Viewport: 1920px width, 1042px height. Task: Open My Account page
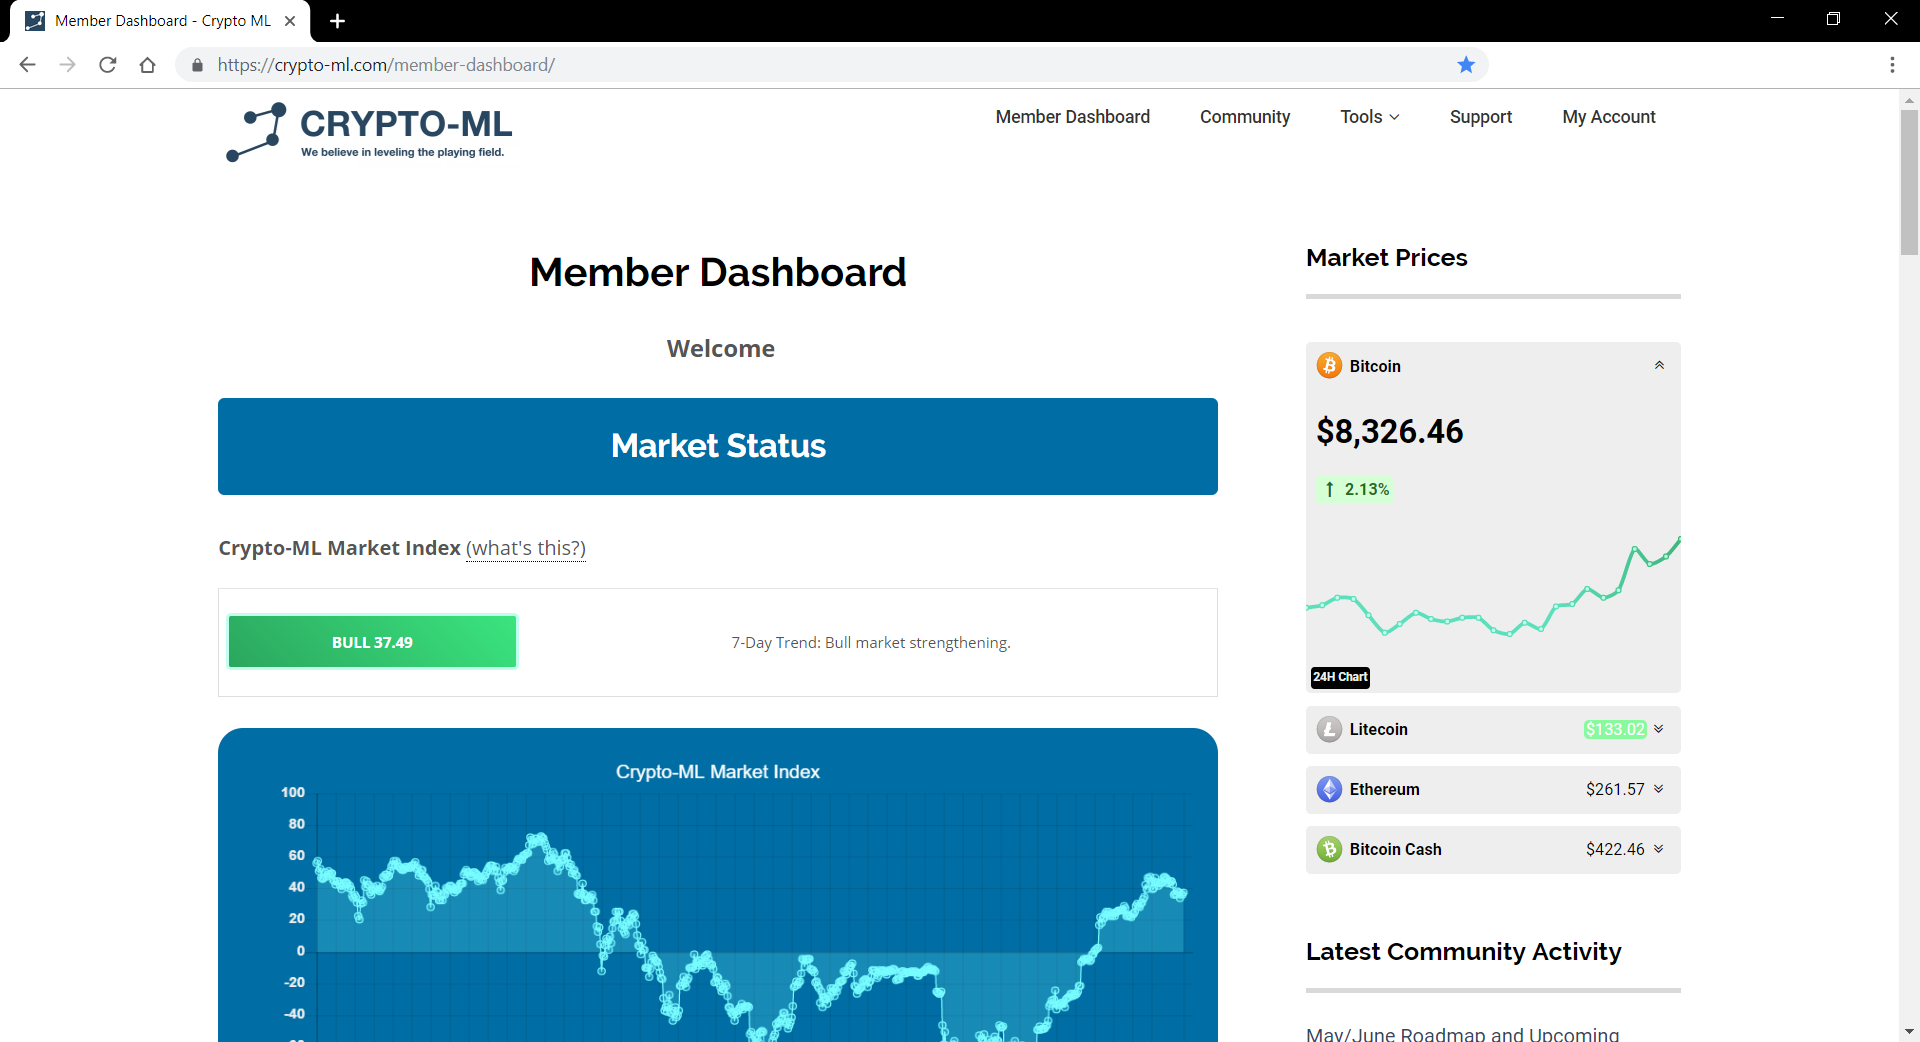tap(1609, 117)
